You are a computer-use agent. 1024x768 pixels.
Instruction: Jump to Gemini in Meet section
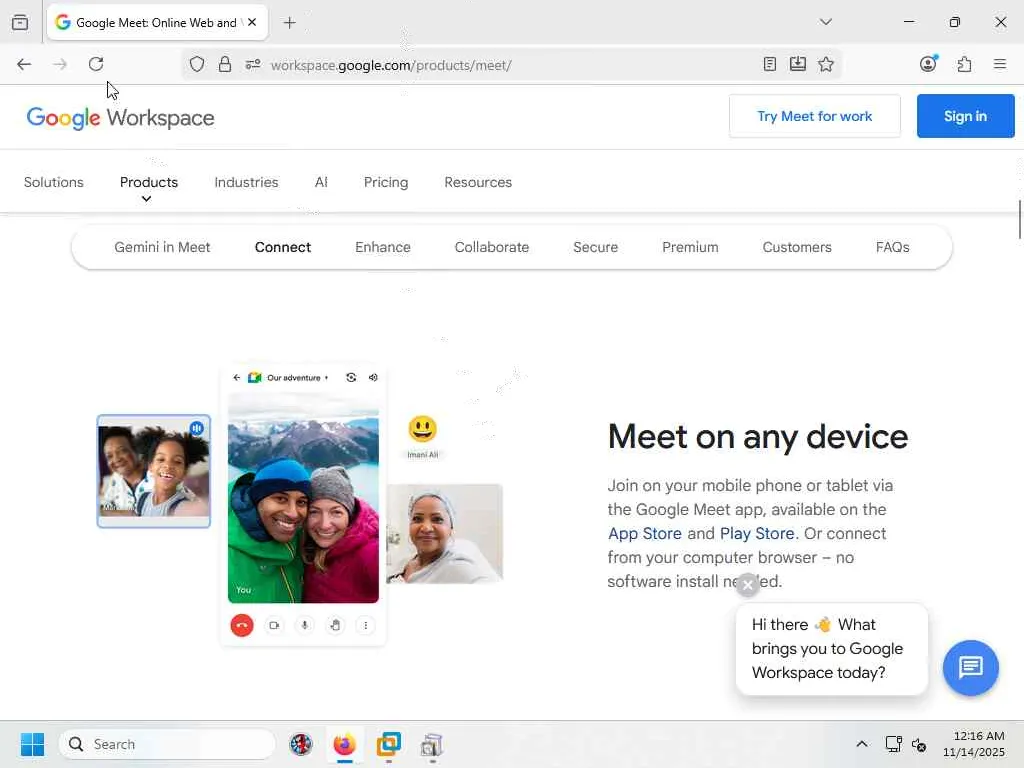click(162, 248)
